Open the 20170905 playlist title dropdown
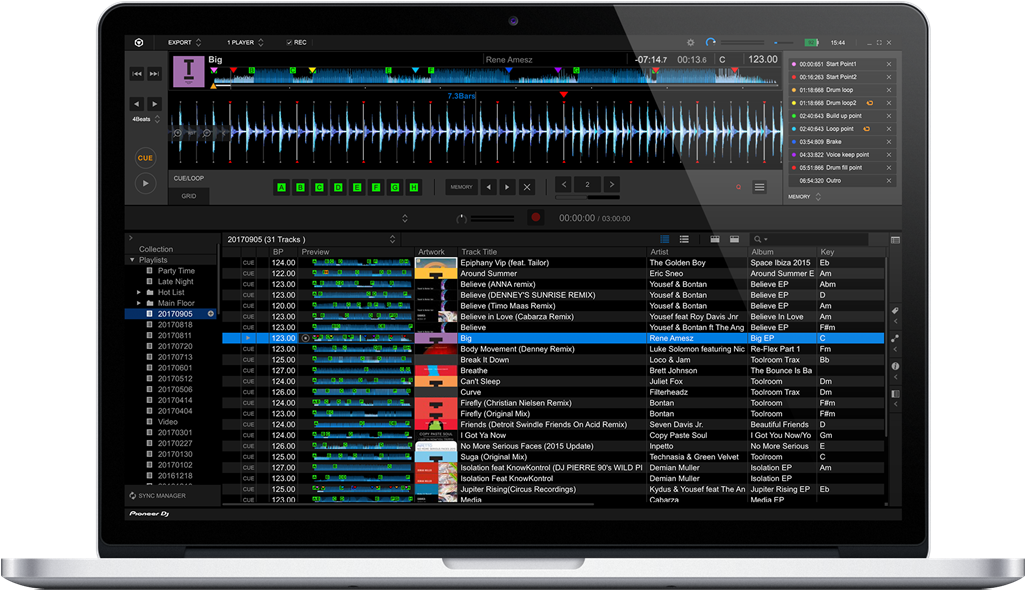 coord(392,239)
